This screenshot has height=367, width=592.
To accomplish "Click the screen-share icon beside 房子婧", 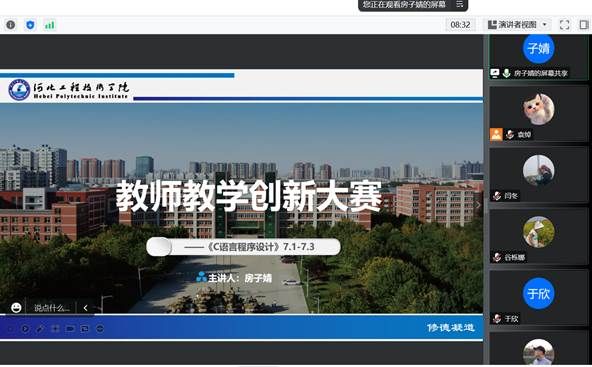I will pos(495,73).
